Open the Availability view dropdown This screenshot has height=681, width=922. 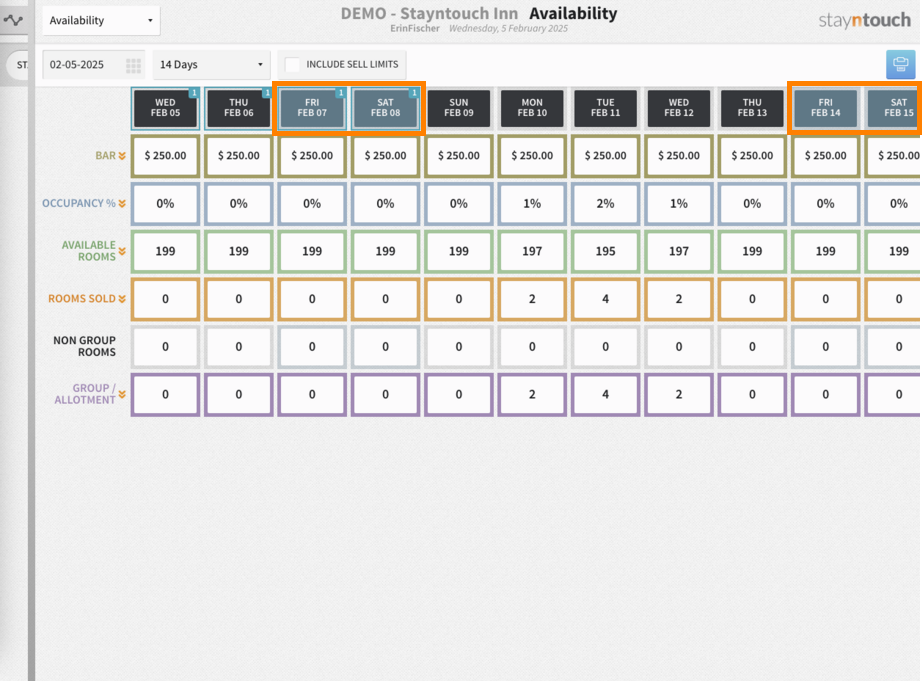tap(101, 21)
